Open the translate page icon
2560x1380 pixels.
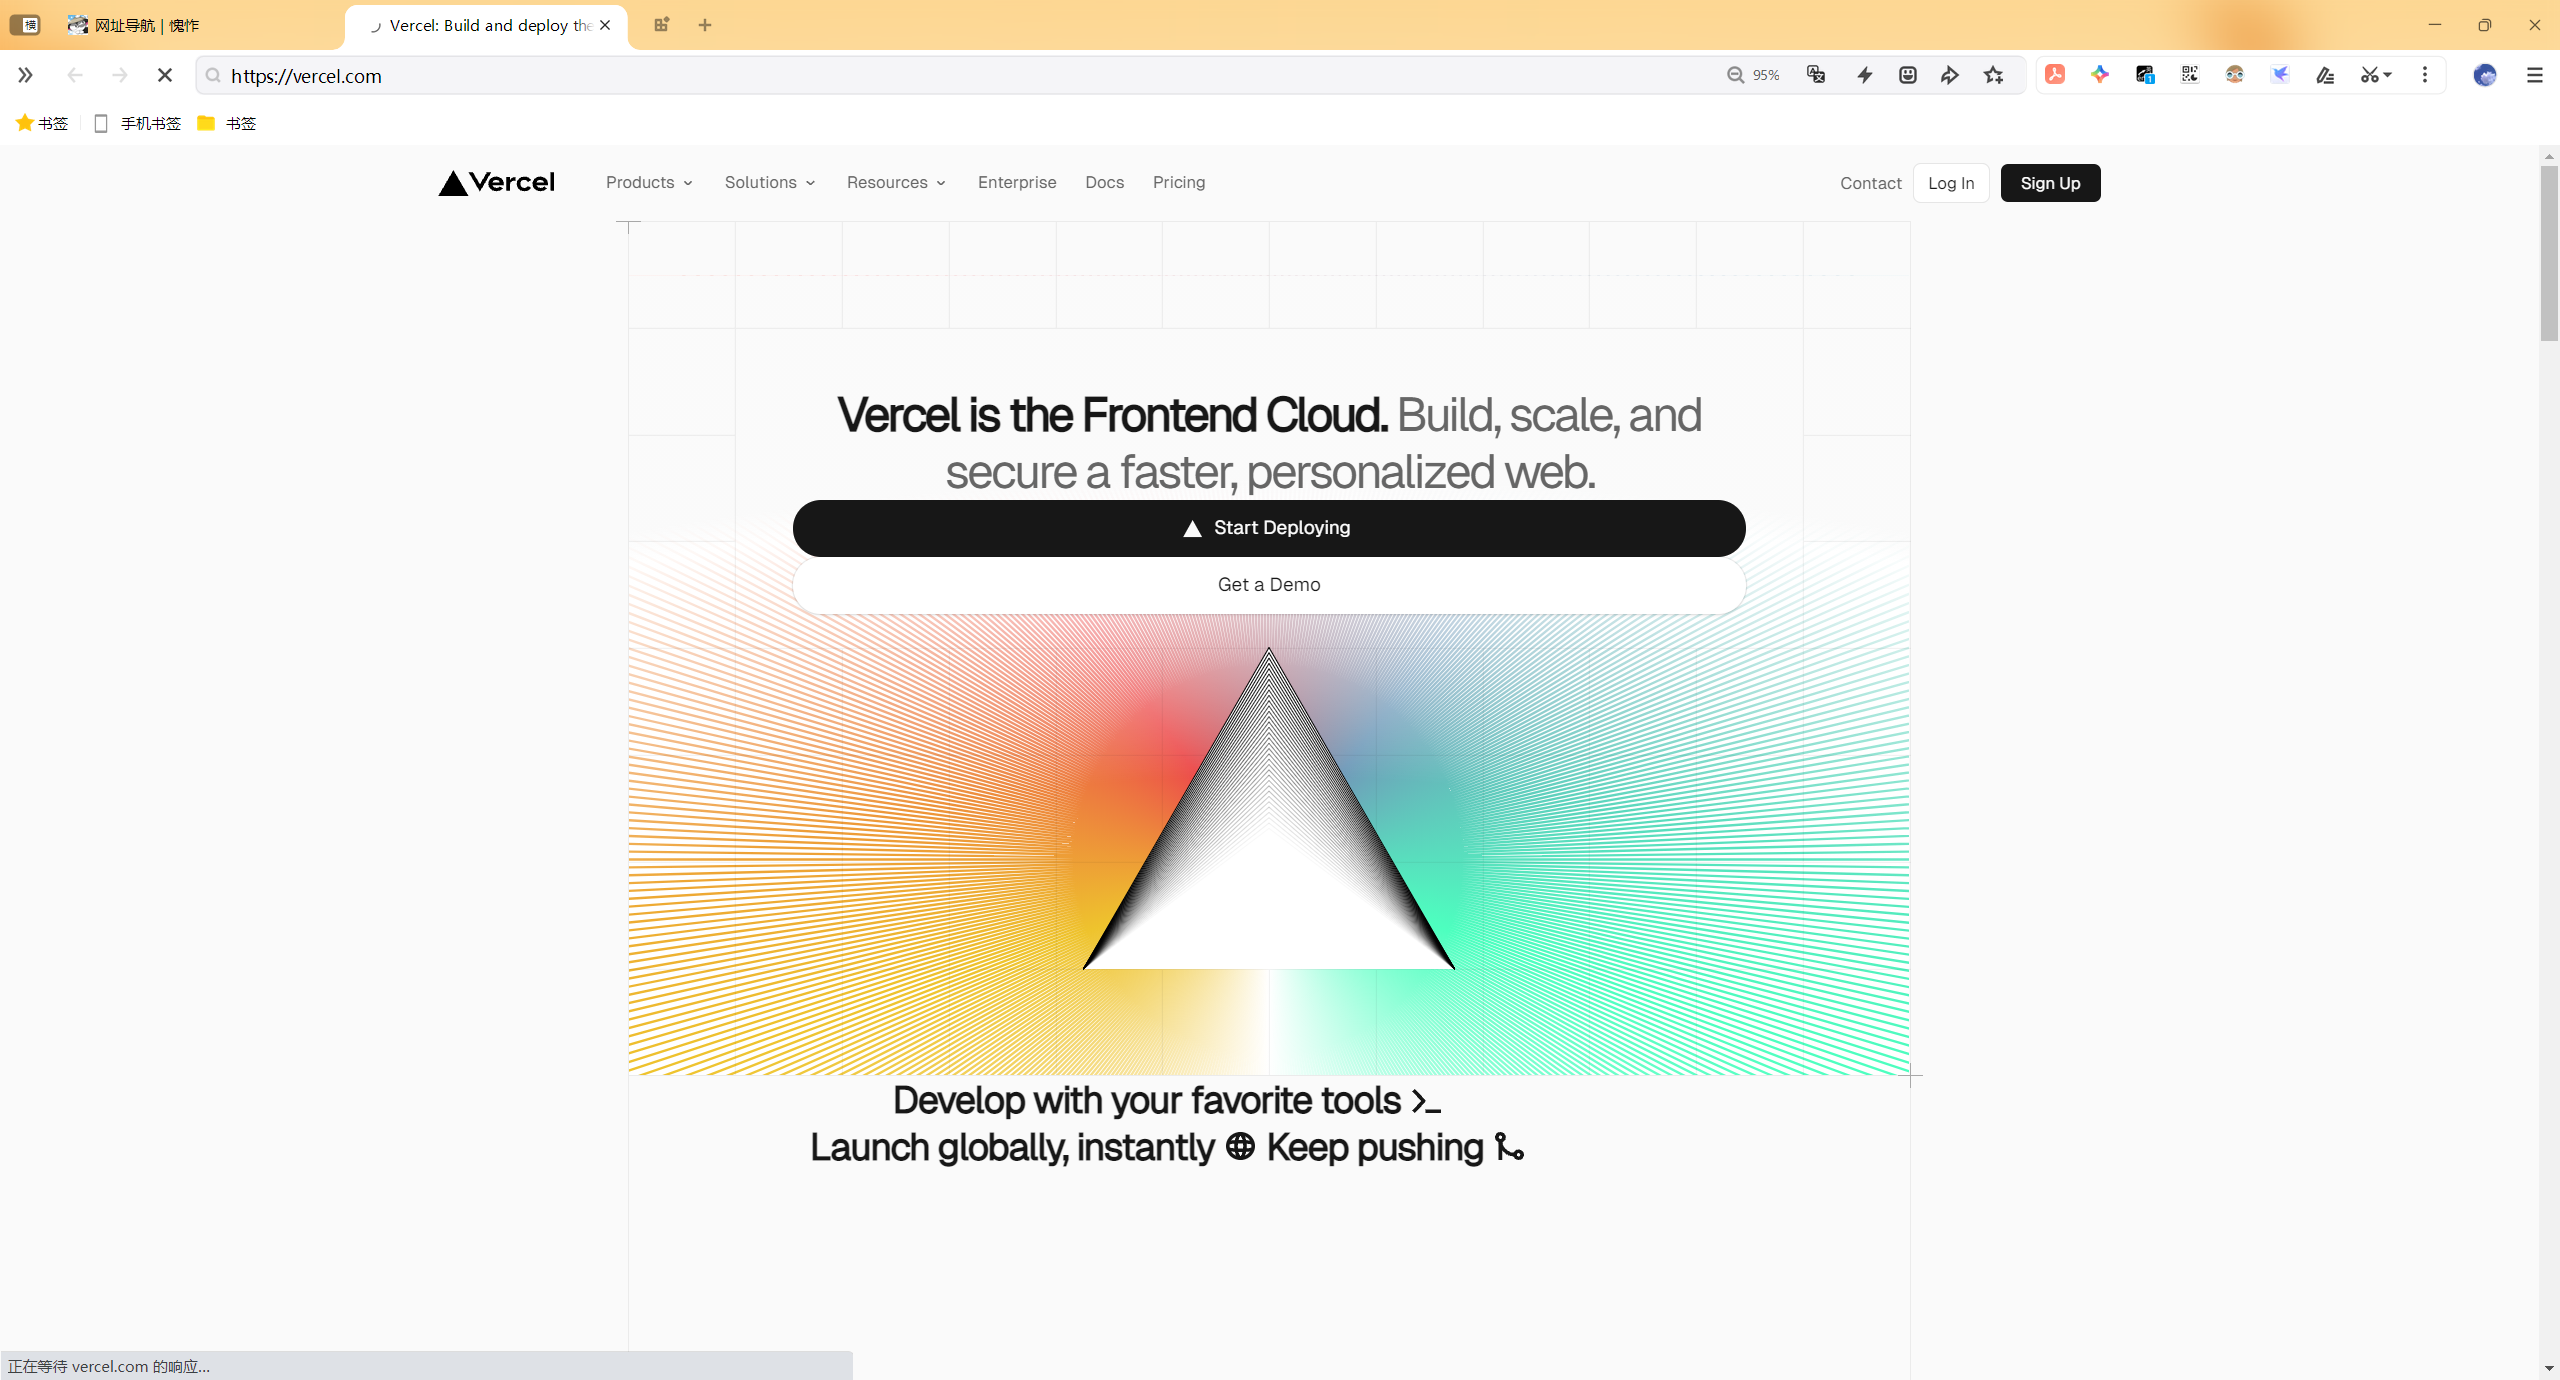[x=1816, y=75]
